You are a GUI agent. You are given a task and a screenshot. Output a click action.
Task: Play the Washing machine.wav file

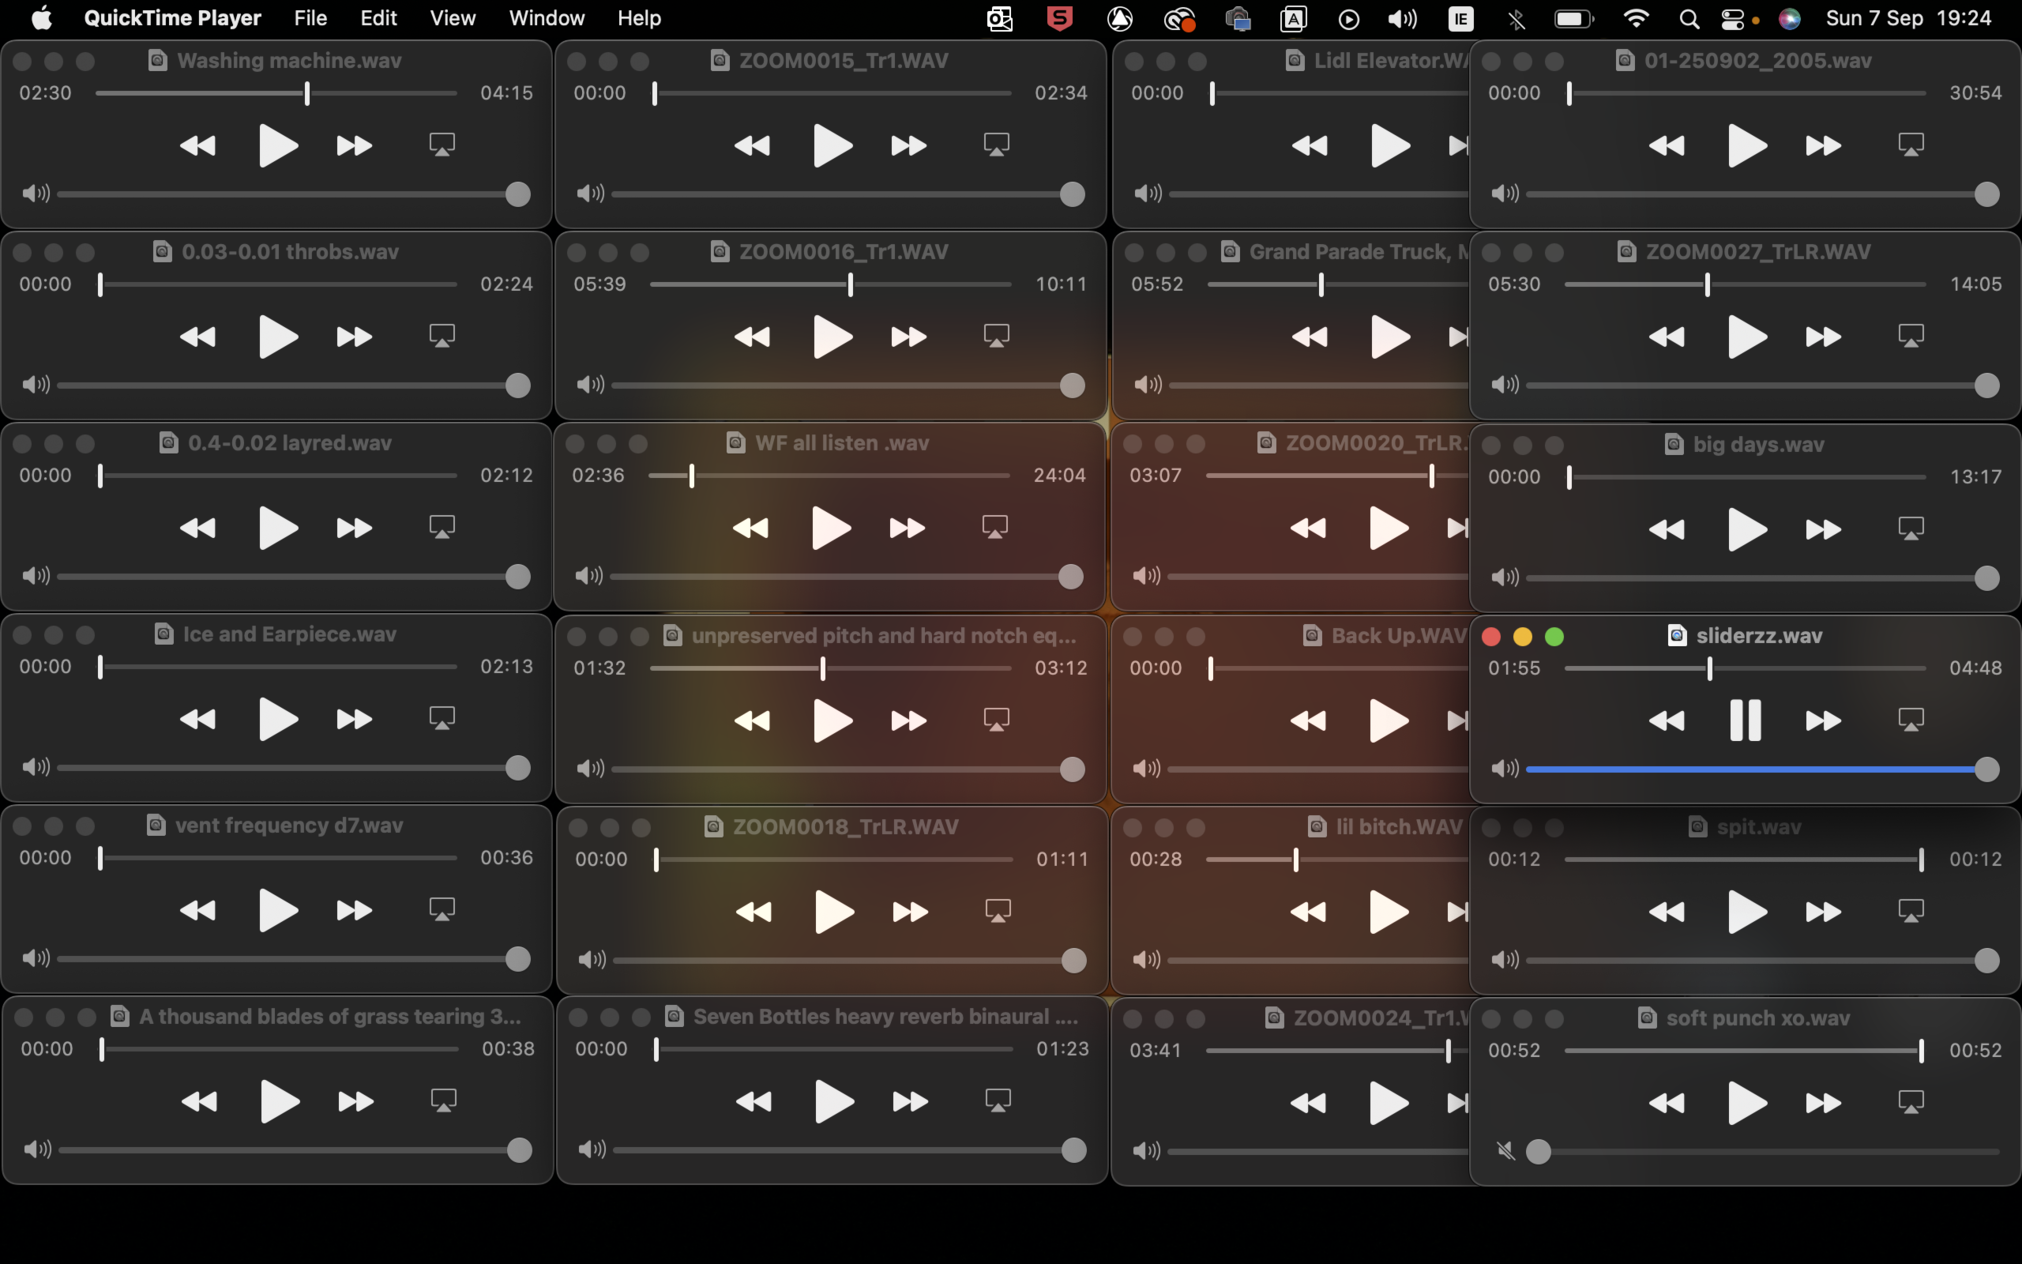tap(277, 146)
